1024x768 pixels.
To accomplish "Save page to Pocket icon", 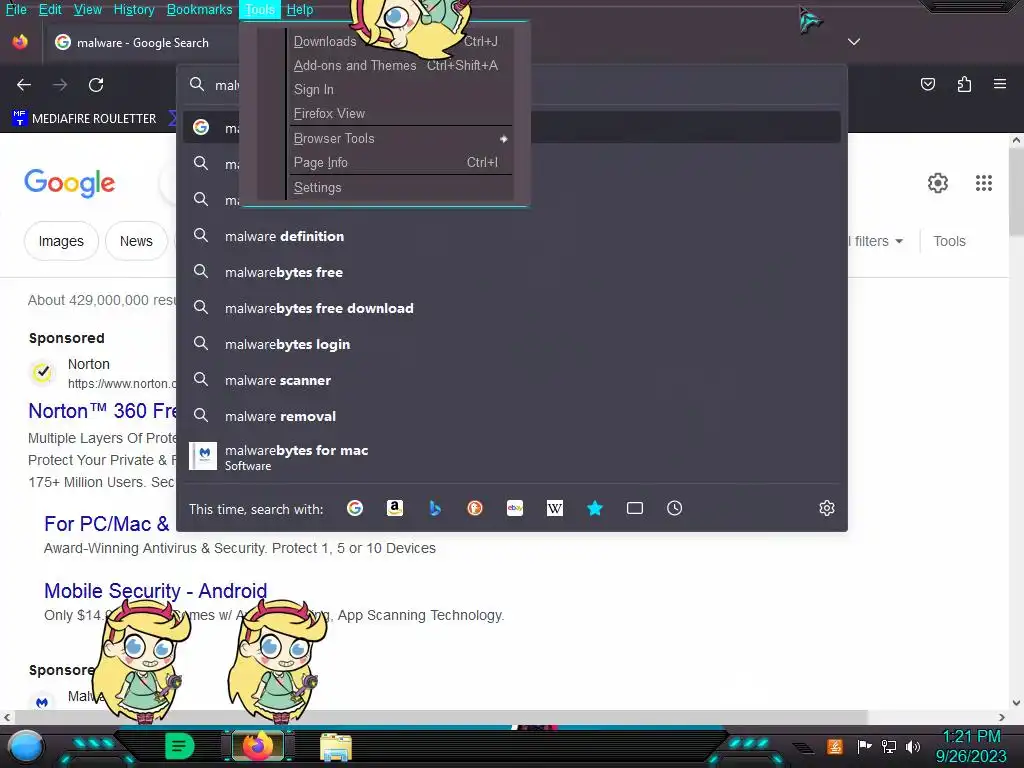I will click(928, 84).
